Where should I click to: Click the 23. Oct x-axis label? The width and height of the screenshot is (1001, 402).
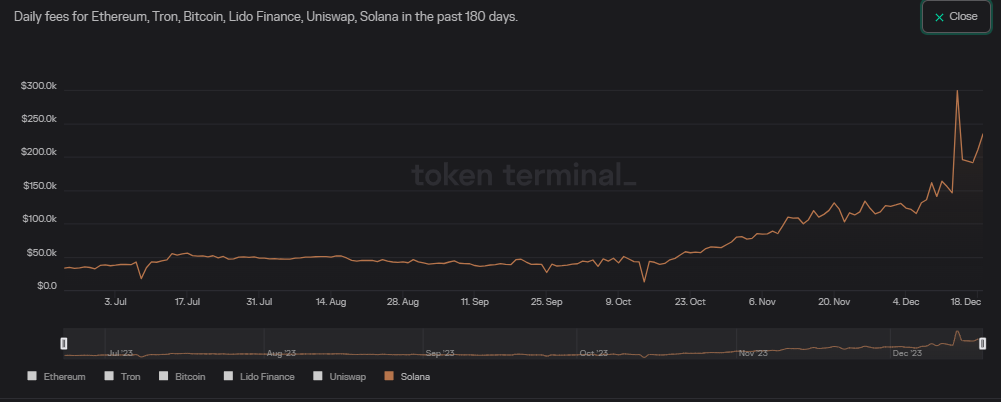point(690,302)
